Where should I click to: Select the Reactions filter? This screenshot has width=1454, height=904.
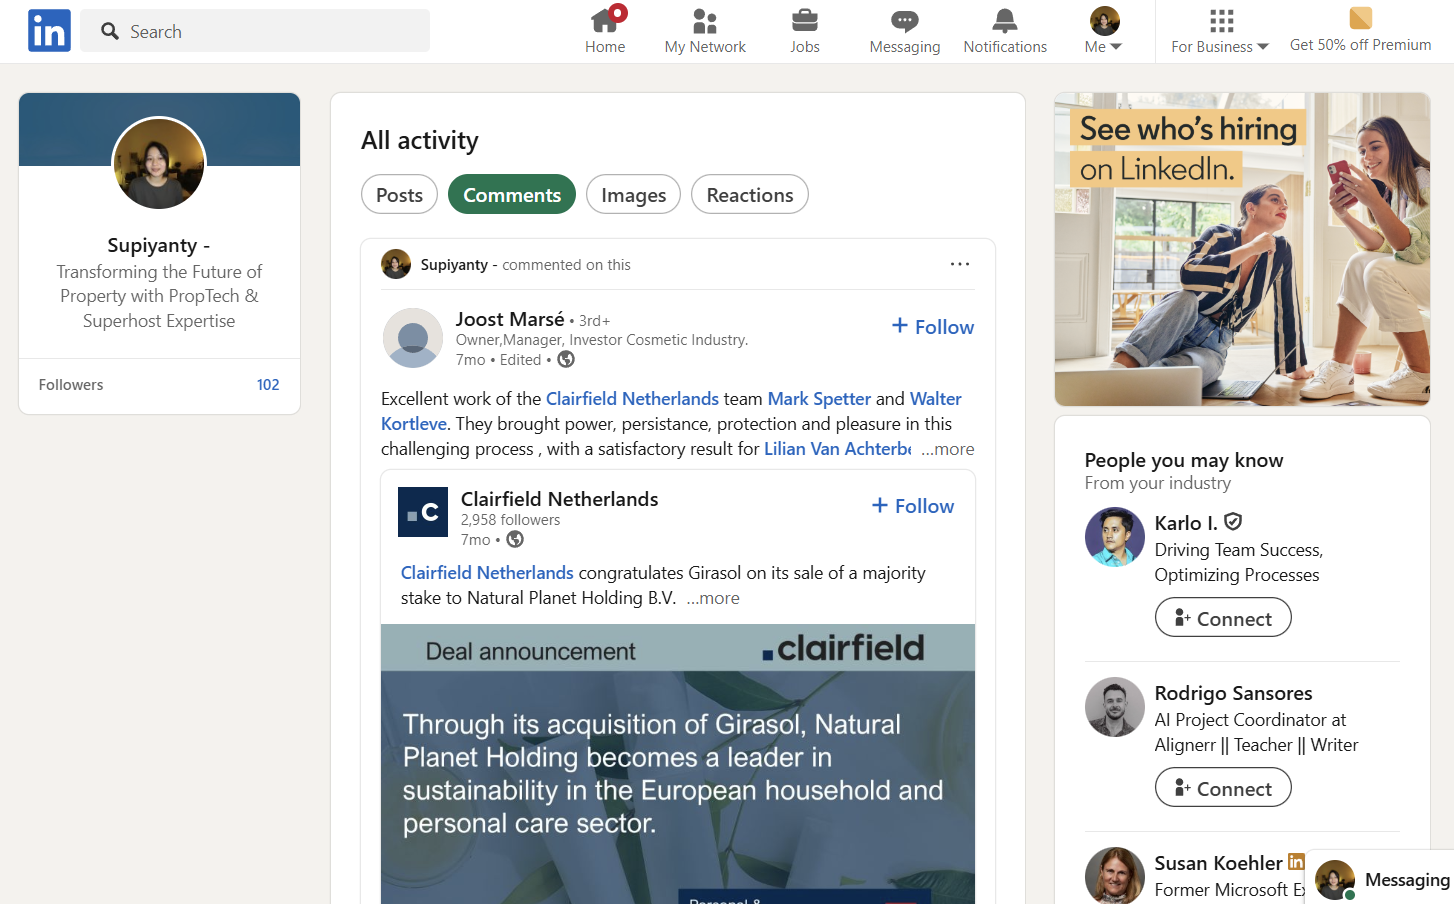point(750,195)
